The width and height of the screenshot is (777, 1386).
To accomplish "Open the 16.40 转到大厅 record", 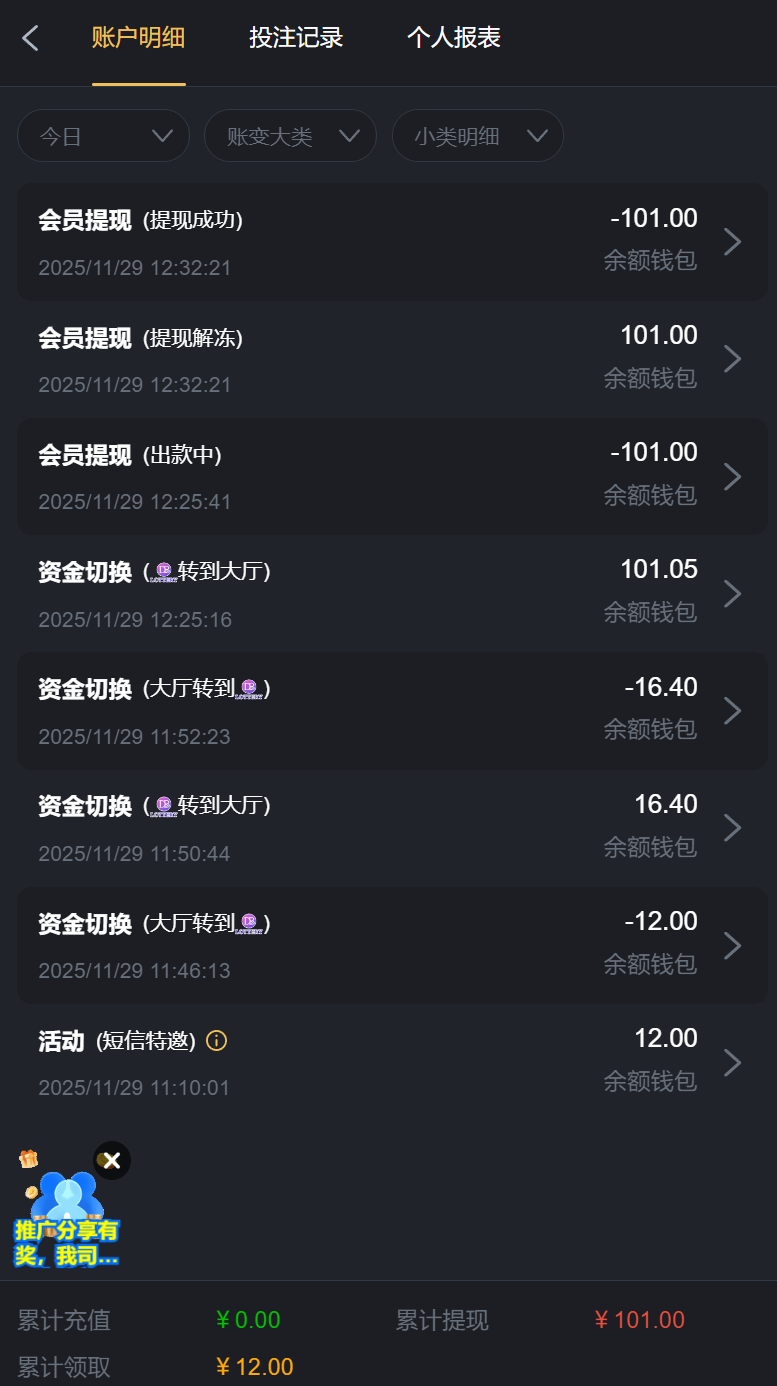I will (392, 828).
